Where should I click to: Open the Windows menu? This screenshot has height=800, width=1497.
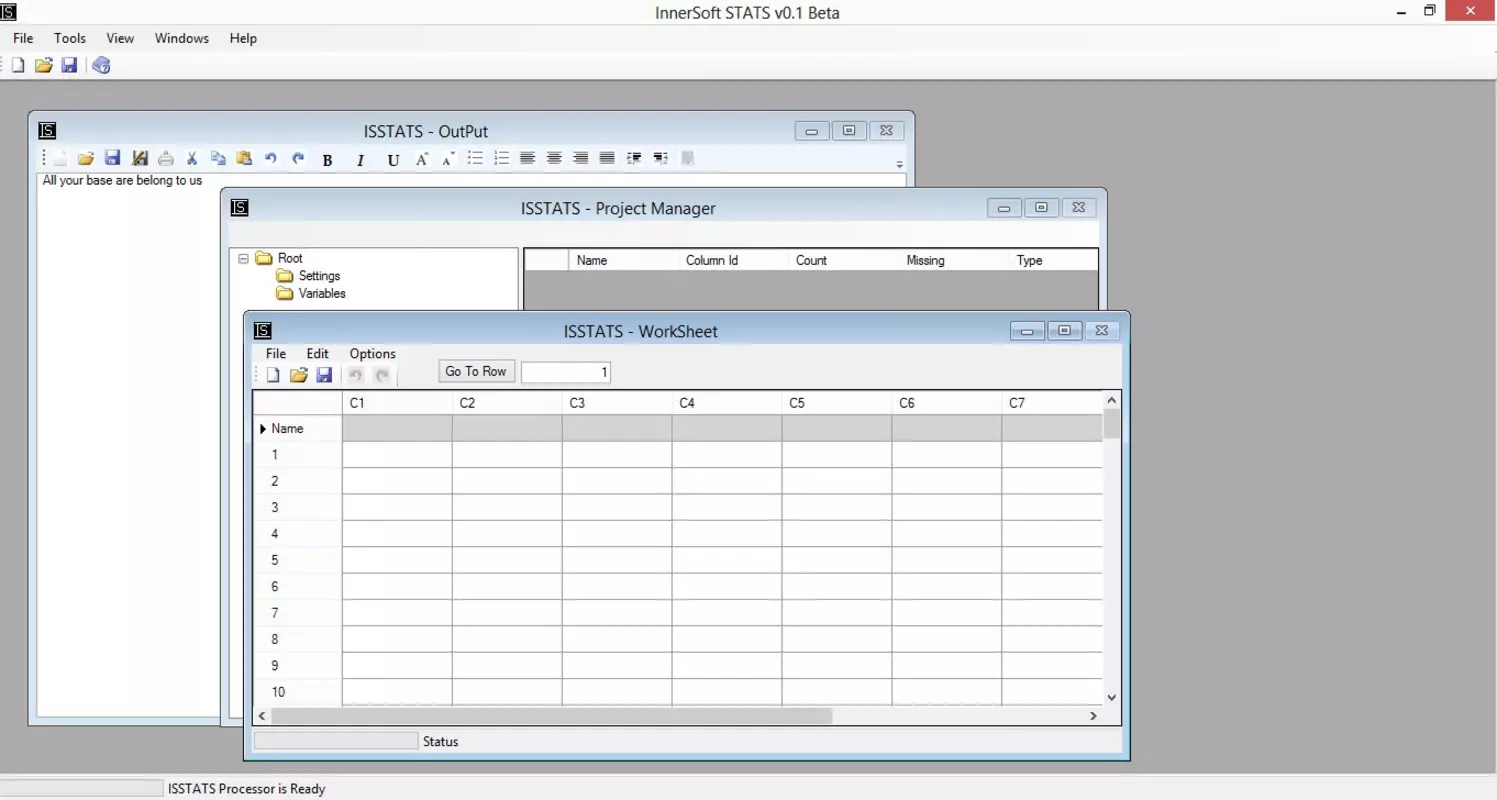[x=182, y=38]
